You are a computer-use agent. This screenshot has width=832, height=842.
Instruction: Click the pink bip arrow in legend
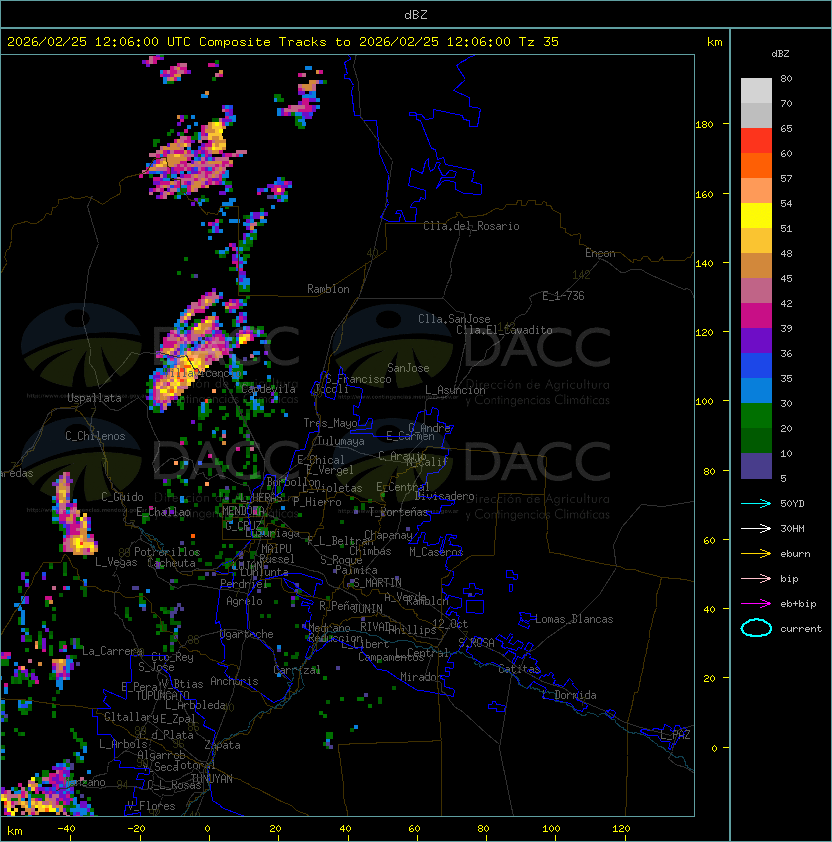click(x=756, y=579)
